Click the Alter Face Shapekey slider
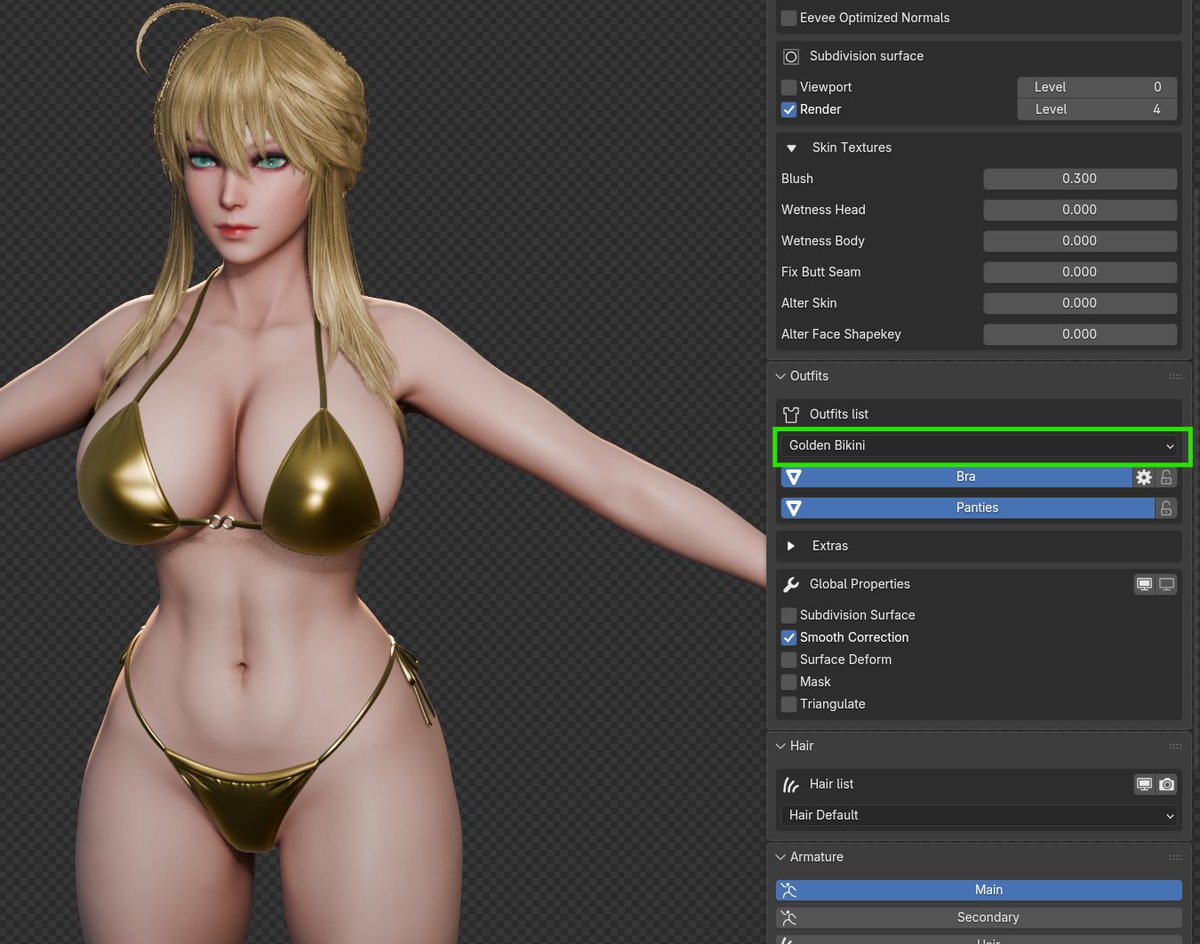This screenshot has width=1200, height=944. coord(1080,334)
